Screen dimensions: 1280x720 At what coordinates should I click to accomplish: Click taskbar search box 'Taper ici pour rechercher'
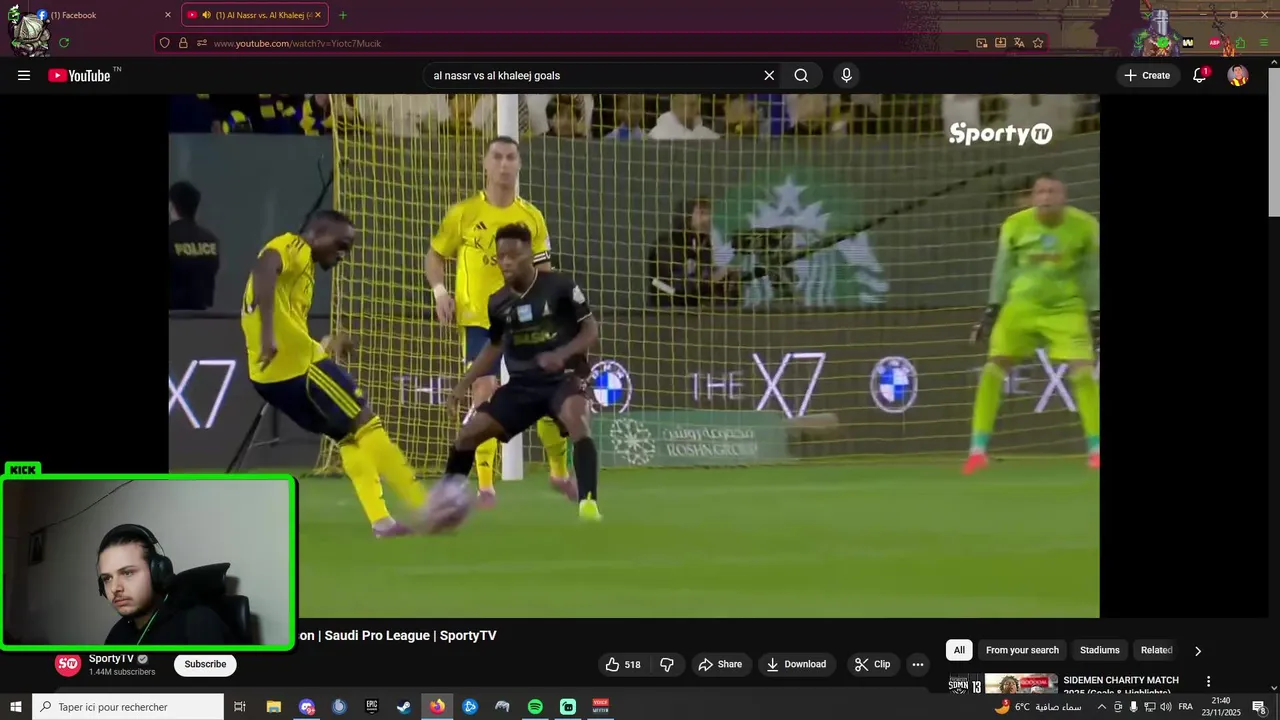pyautogui.click(x=128, y=707)
